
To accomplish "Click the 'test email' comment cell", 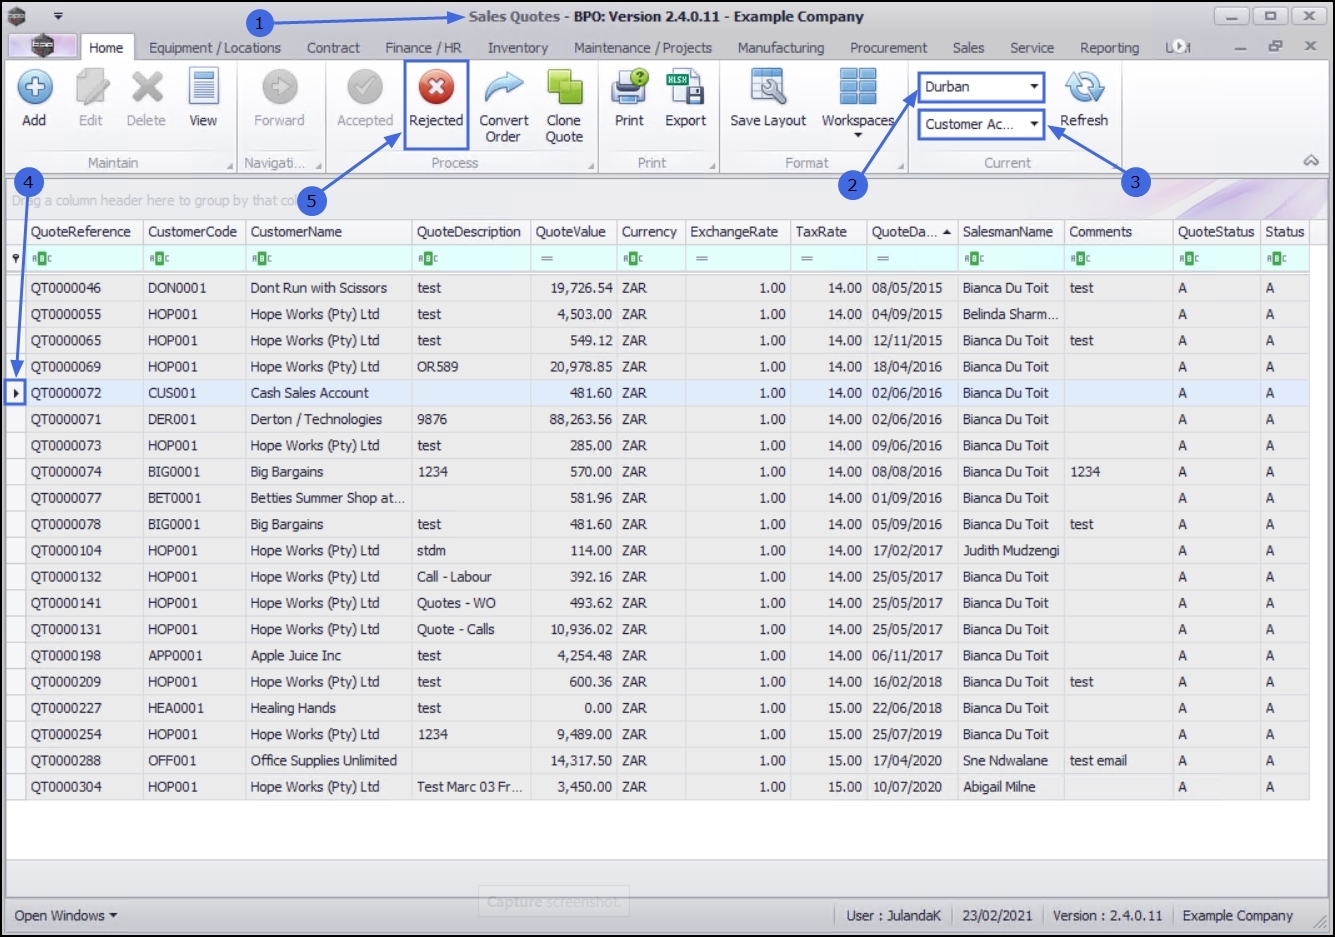I will 1119,761.
